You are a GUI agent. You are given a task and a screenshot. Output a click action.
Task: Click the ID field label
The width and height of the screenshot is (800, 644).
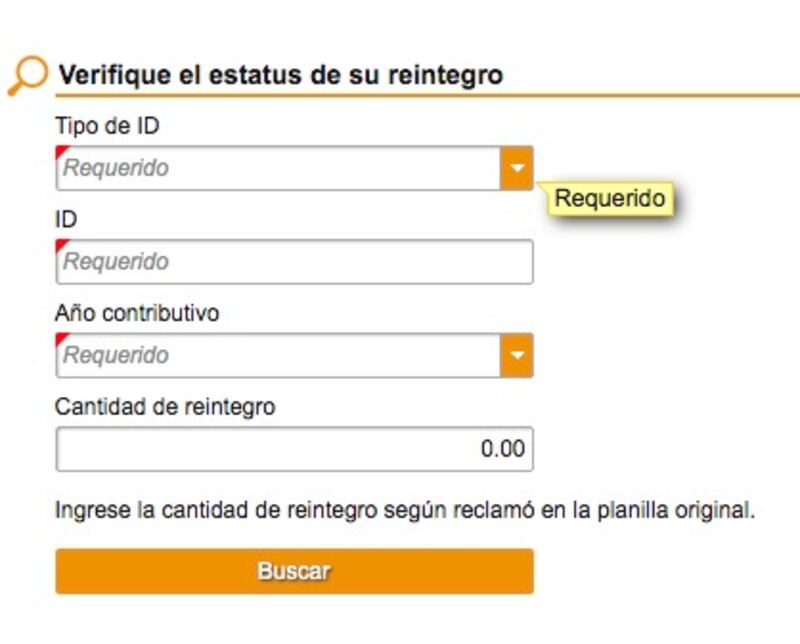66,219
